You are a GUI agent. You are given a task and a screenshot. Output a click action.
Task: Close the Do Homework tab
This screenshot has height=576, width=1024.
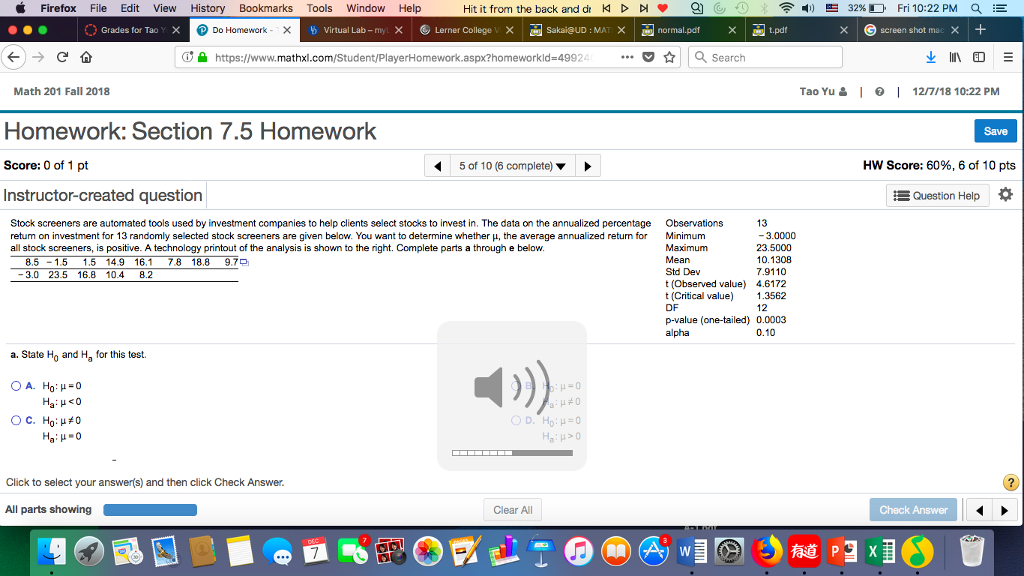click(287, 30)
